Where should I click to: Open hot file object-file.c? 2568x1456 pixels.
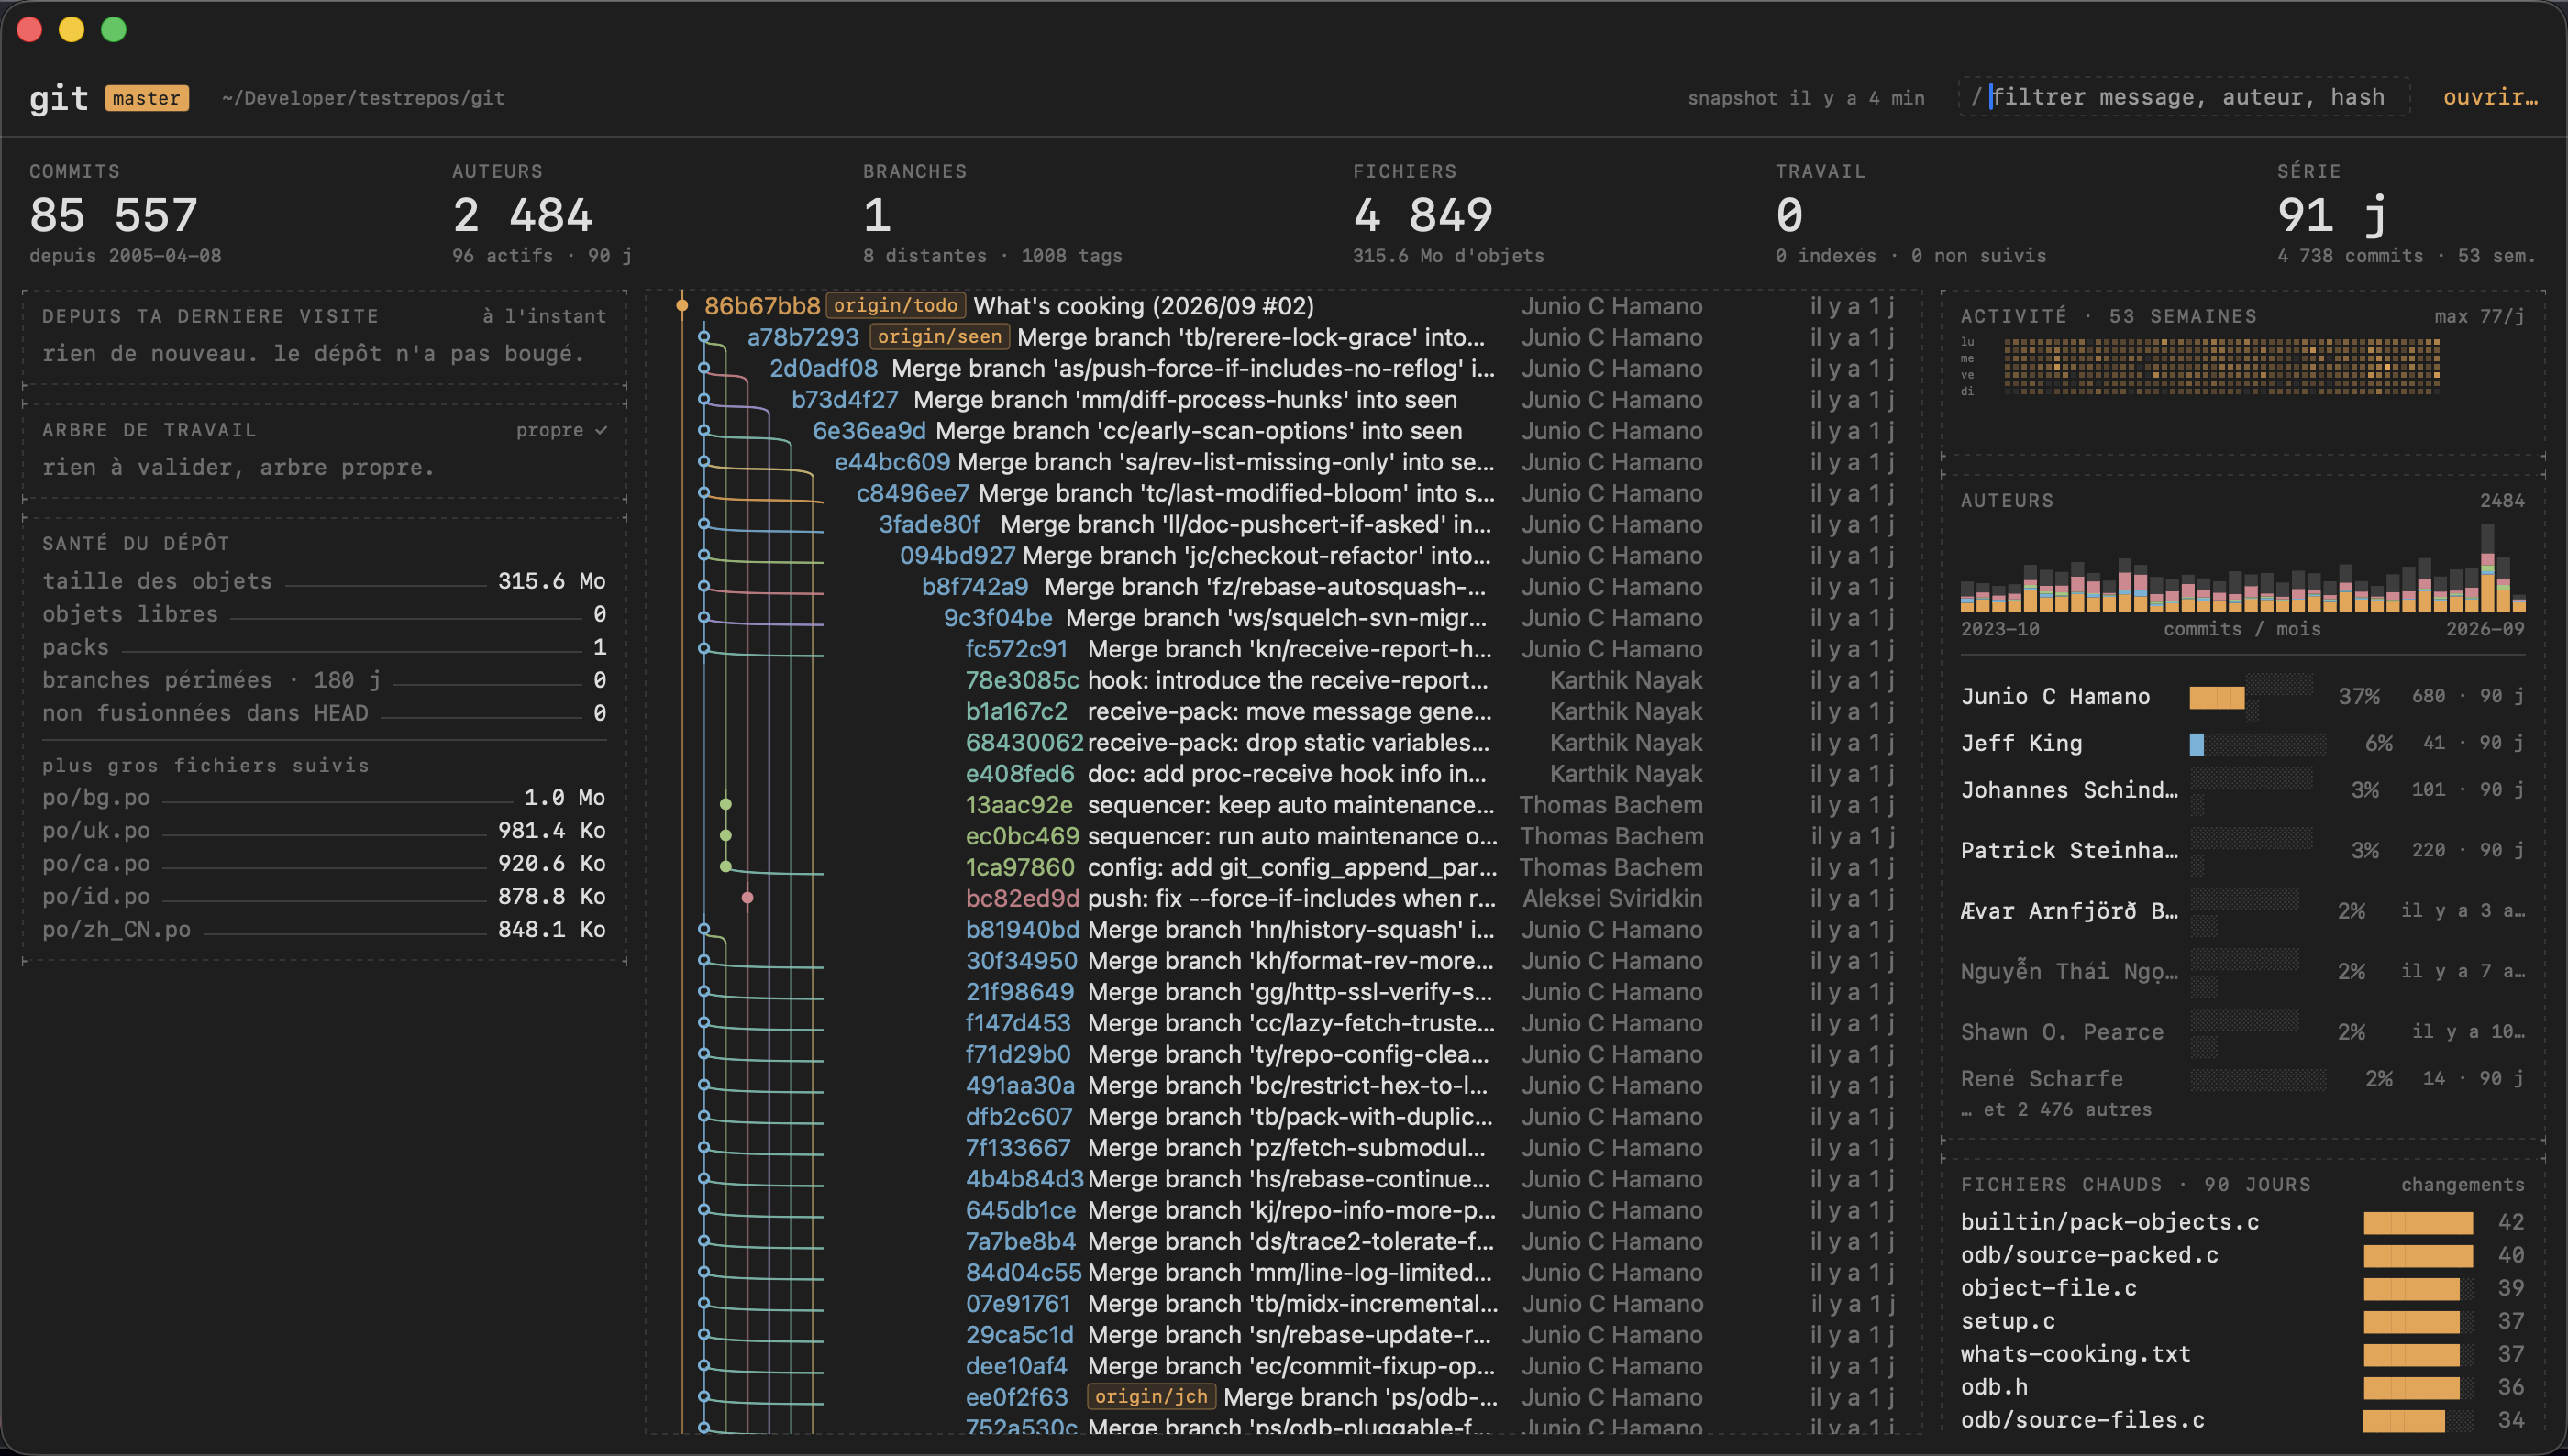click(2242, 1288)
